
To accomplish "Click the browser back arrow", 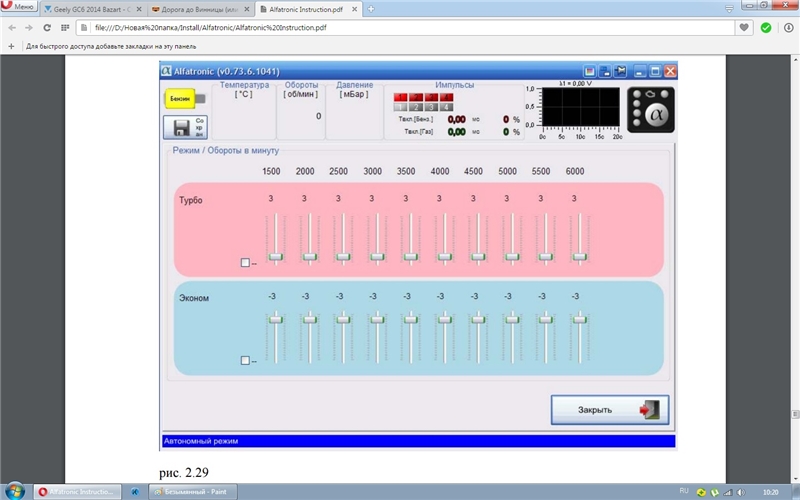I will pyautogui.click(x=12, y=27).
